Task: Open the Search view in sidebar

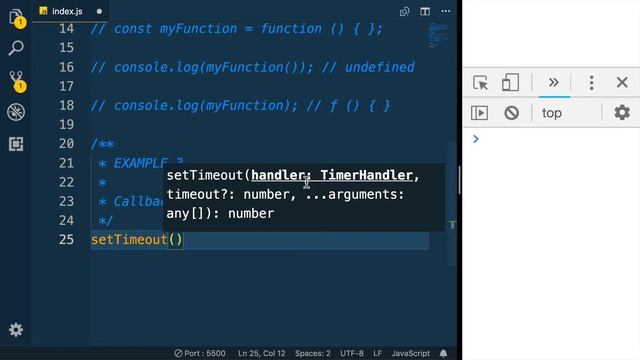Action: (x=16, y=48)
